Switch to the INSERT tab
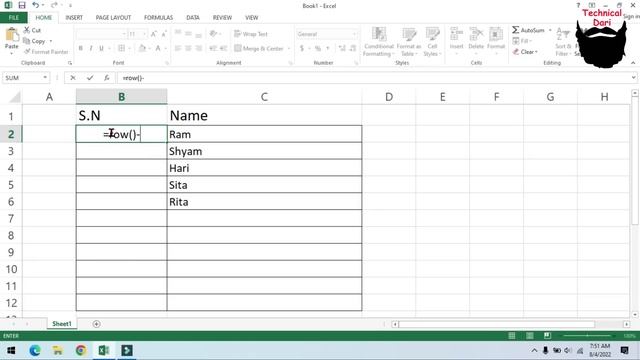Image resolution: width=640 pixels, height=360 pixels. [74, 18]
